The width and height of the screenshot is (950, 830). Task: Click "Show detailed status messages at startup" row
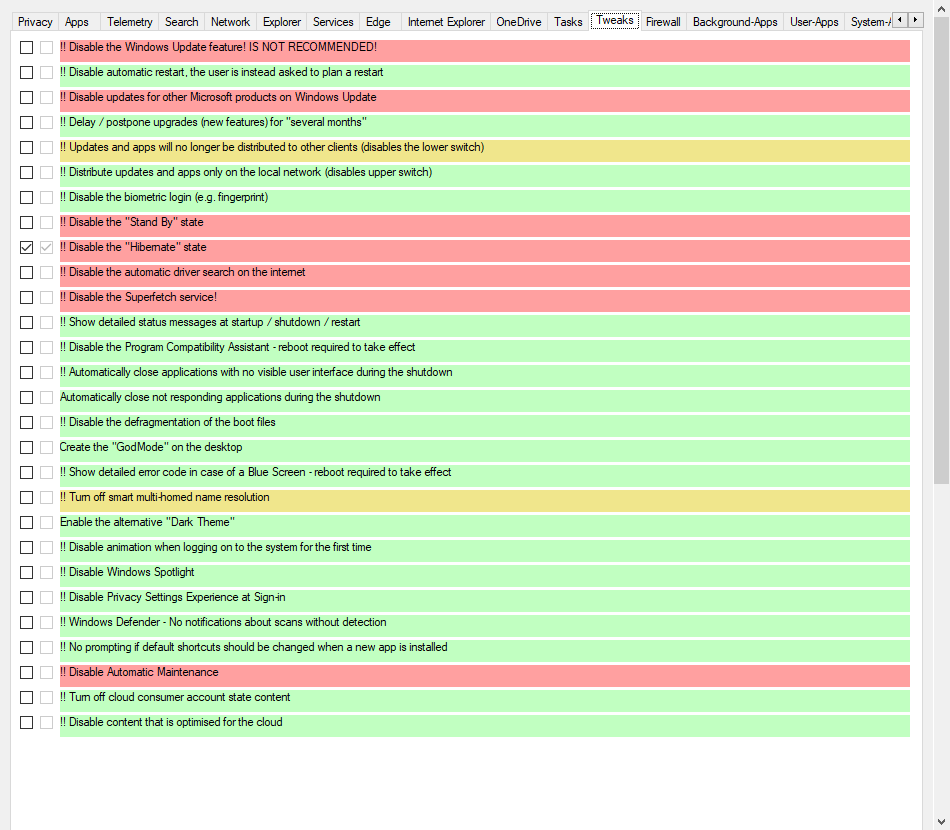[485, 326]
